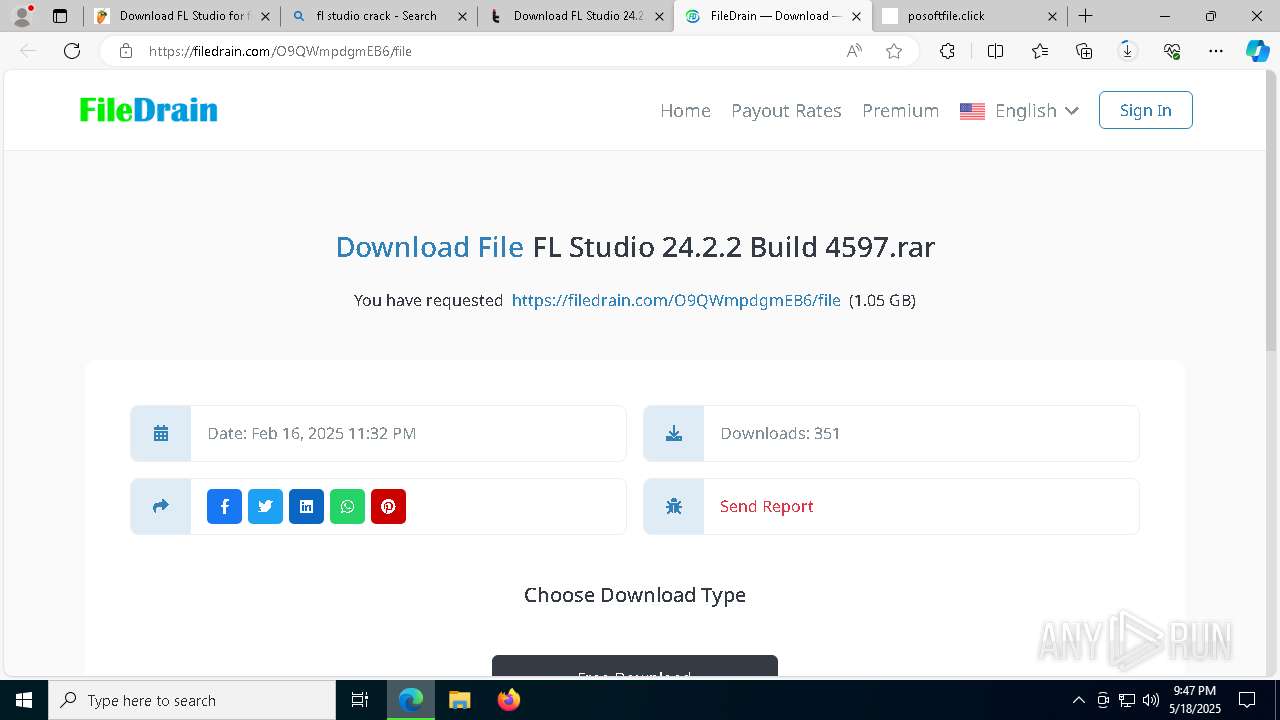1280x720 pixels.
Task: Click the Send Report link
Action: (766, 506)
